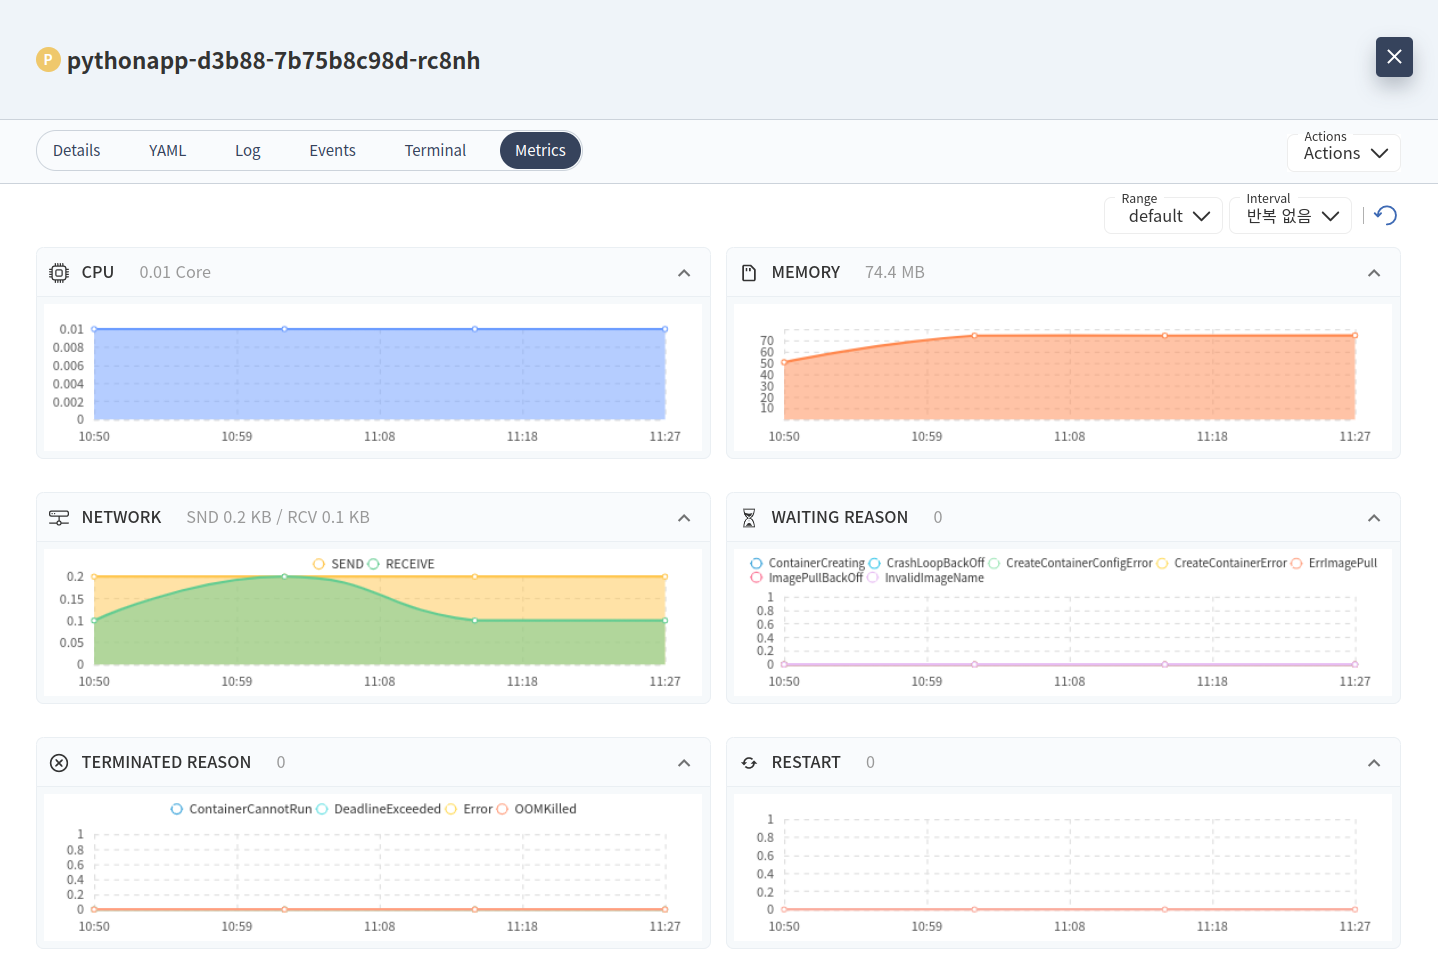This screenshot has height=975, width=1438.
Task: Click the metrics refresh icon
Action: (x=1385, y=215)
